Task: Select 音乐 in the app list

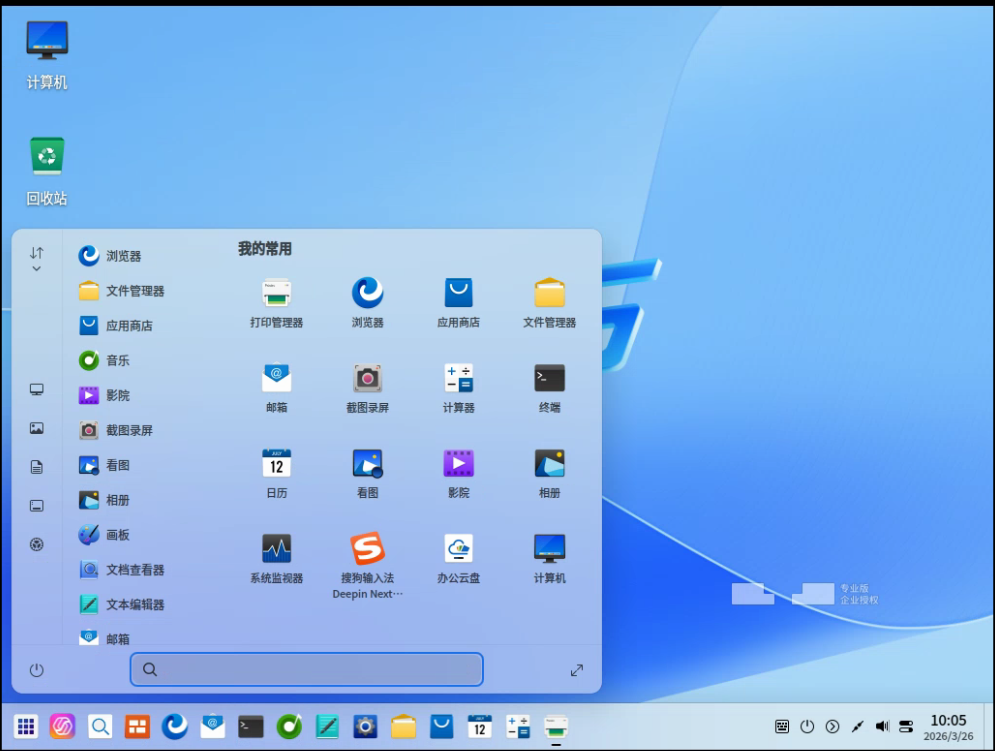Action: tap(118, 360)
